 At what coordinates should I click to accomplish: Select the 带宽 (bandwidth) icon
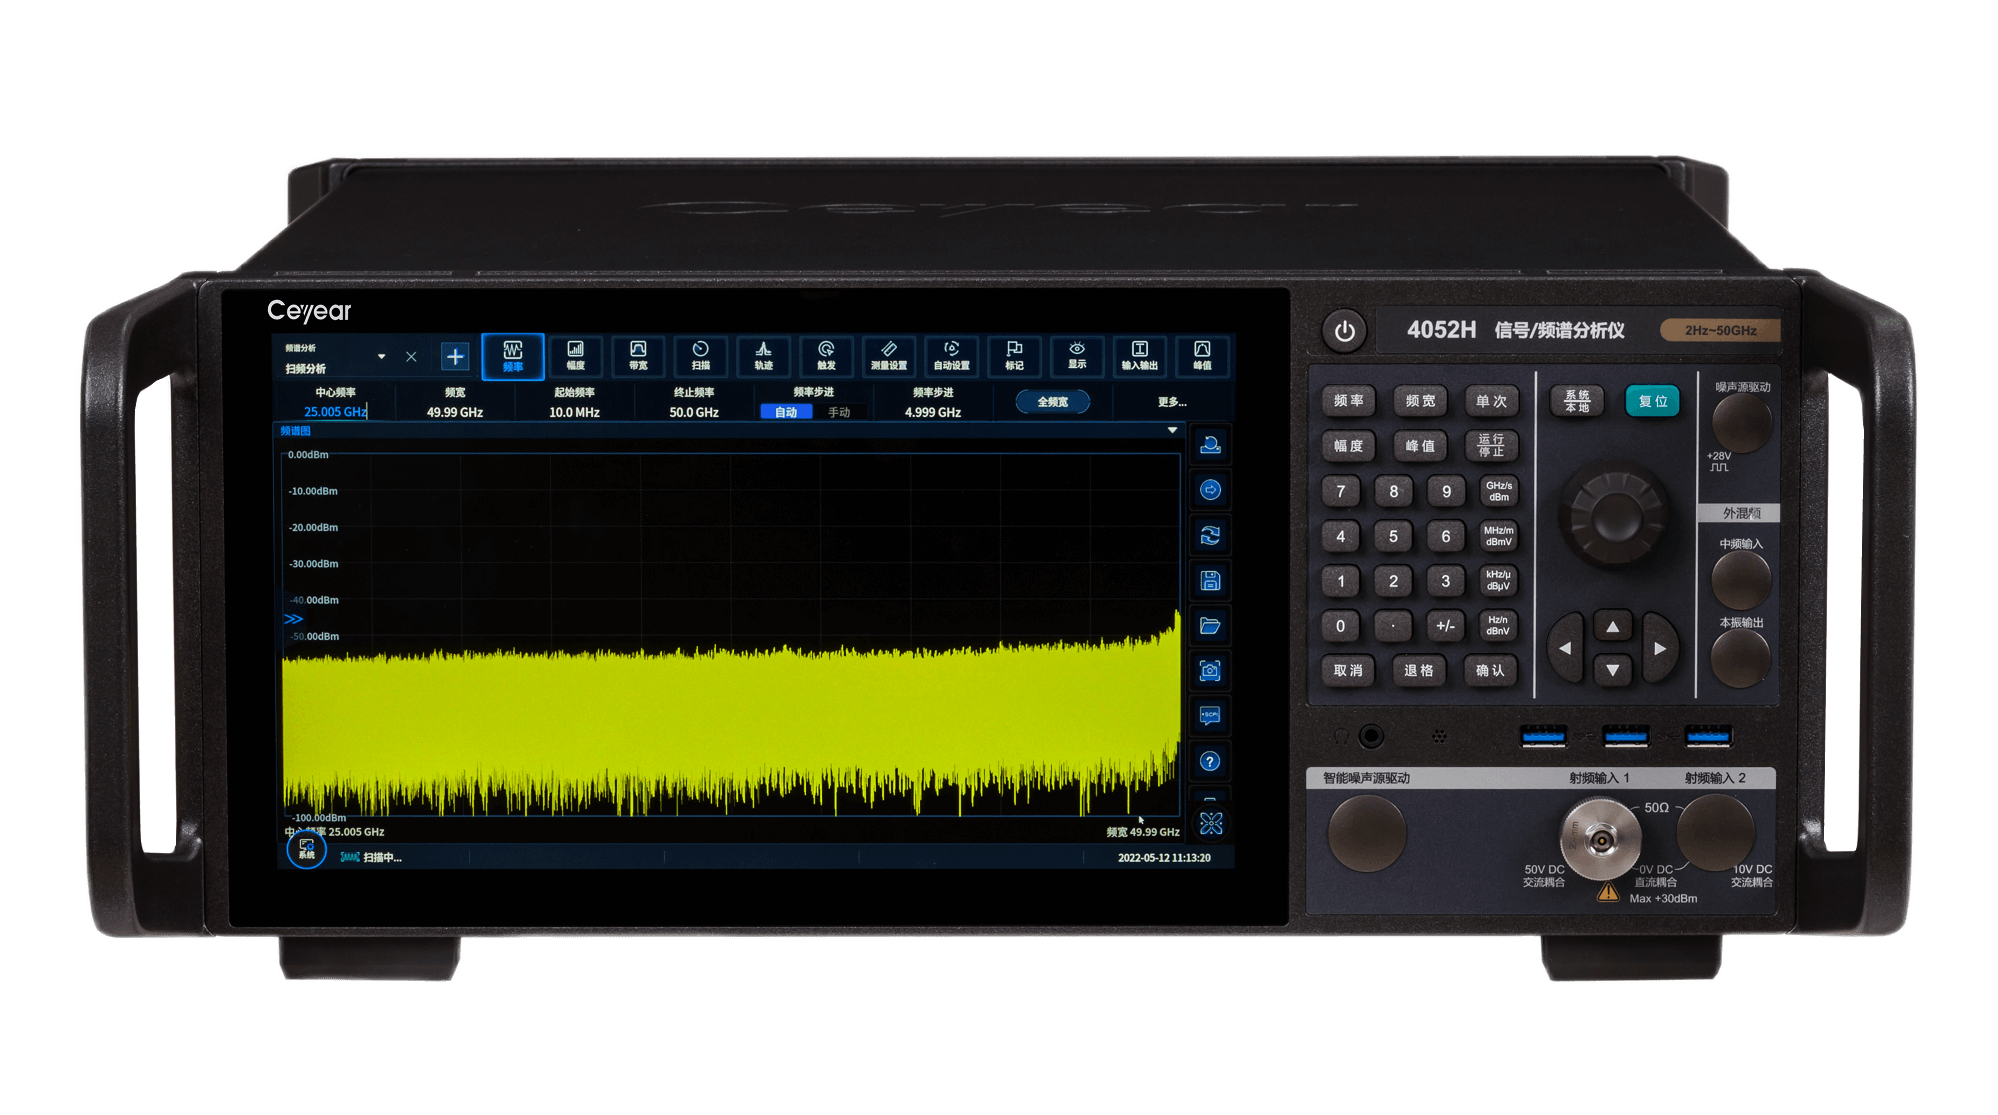tap(638, 355)
